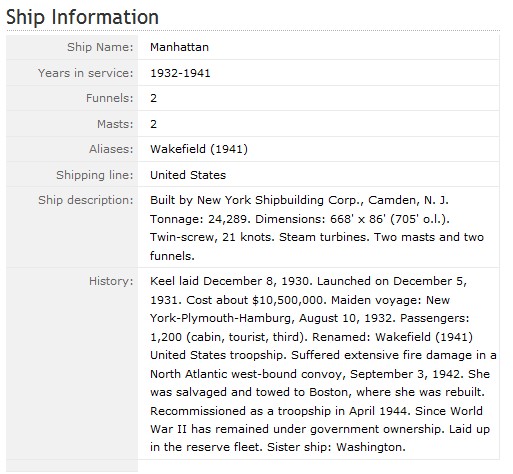Viewport: 513px width, 474px height.
Task: Click the Masts value 2
Action: point(153,124)
